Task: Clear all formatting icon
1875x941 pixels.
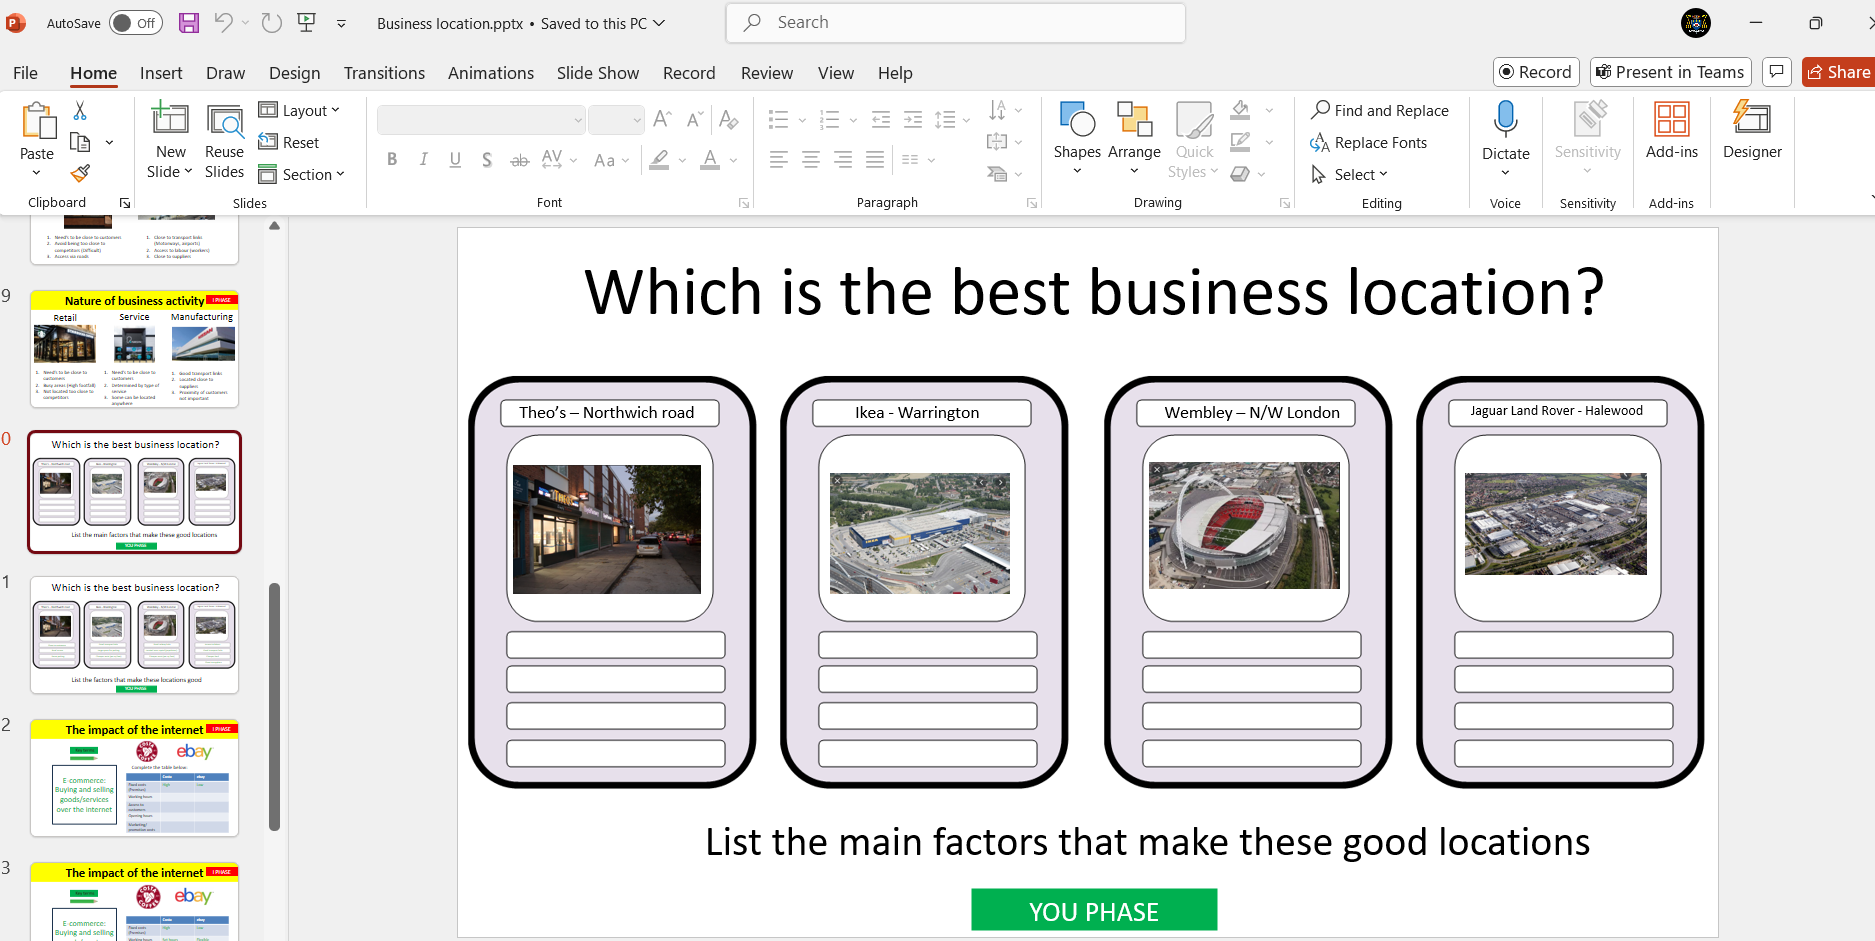Action: point(729,120)
